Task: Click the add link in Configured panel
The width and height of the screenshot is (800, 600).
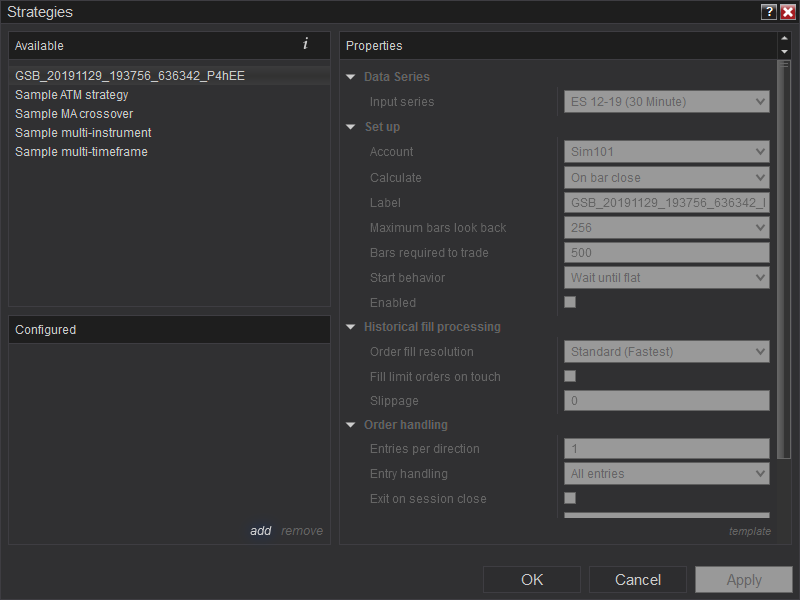Action: (x=260, y=531)
